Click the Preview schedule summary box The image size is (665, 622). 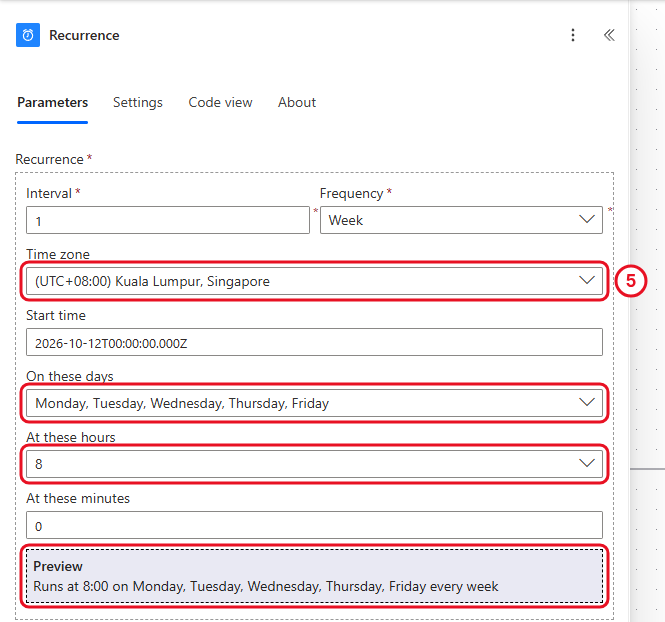[x=314, y=576]
